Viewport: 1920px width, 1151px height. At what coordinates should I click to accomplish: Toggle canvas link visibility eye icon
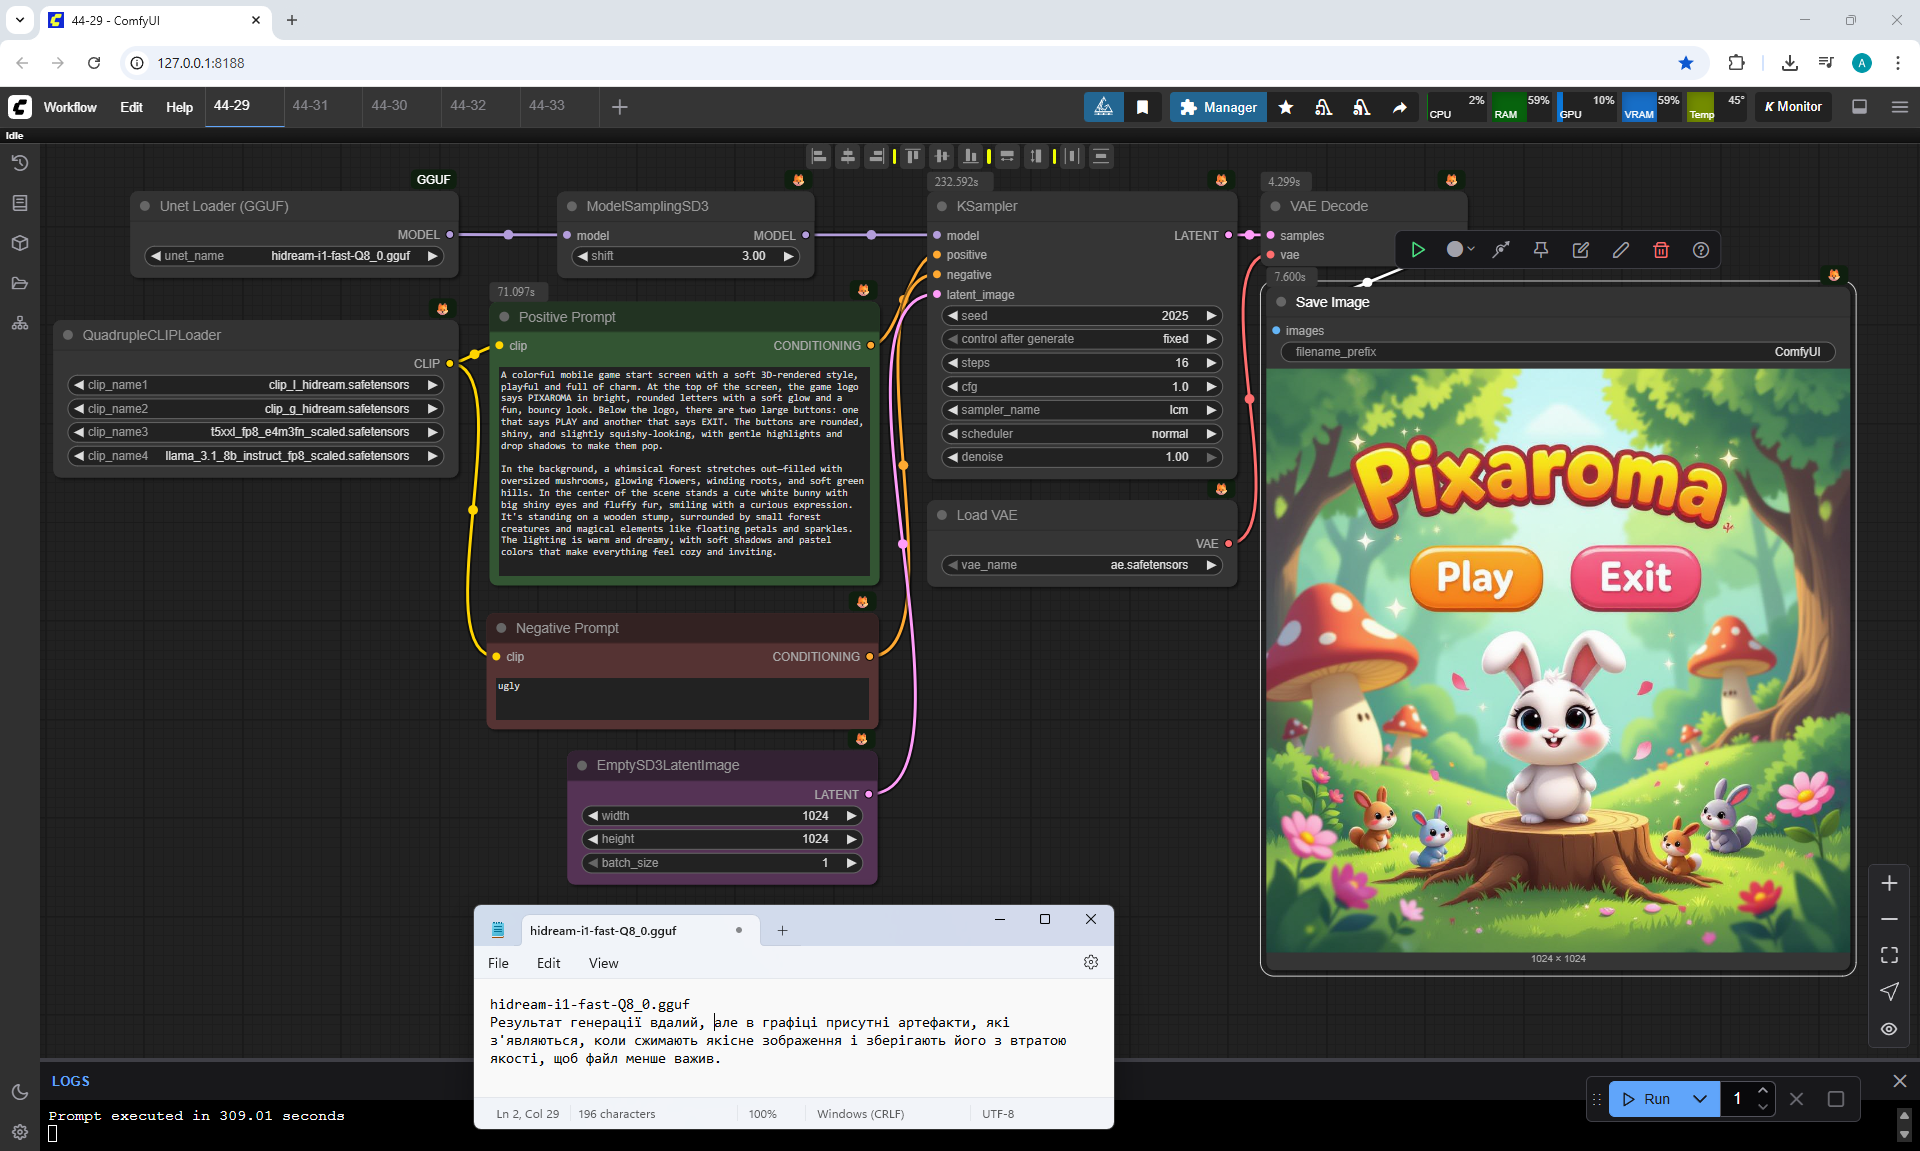[x=1889, y=1029]
